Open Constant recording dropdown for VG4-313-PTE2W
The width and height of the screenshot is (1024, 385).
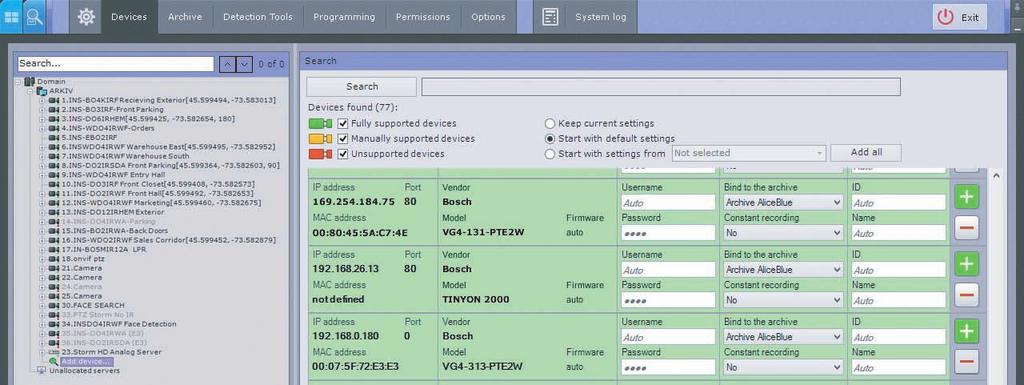click(784, 367)
